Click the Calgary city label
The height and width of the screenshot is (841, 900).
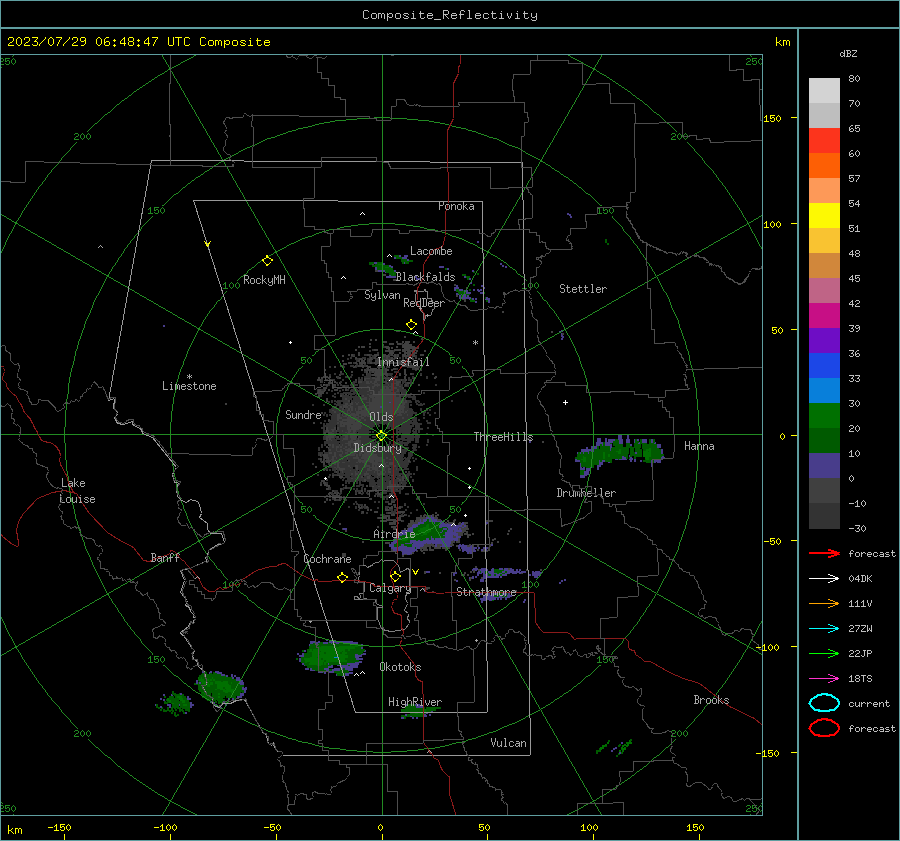[390, 588]
